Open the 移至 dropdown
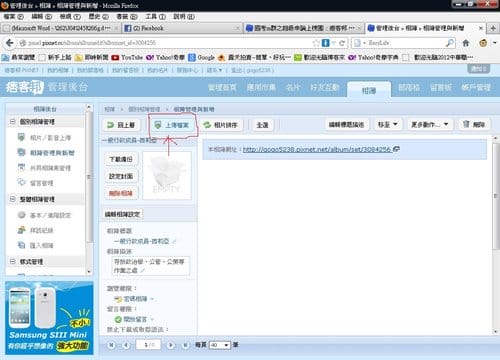500x360 pixels. tap(387, 125)
